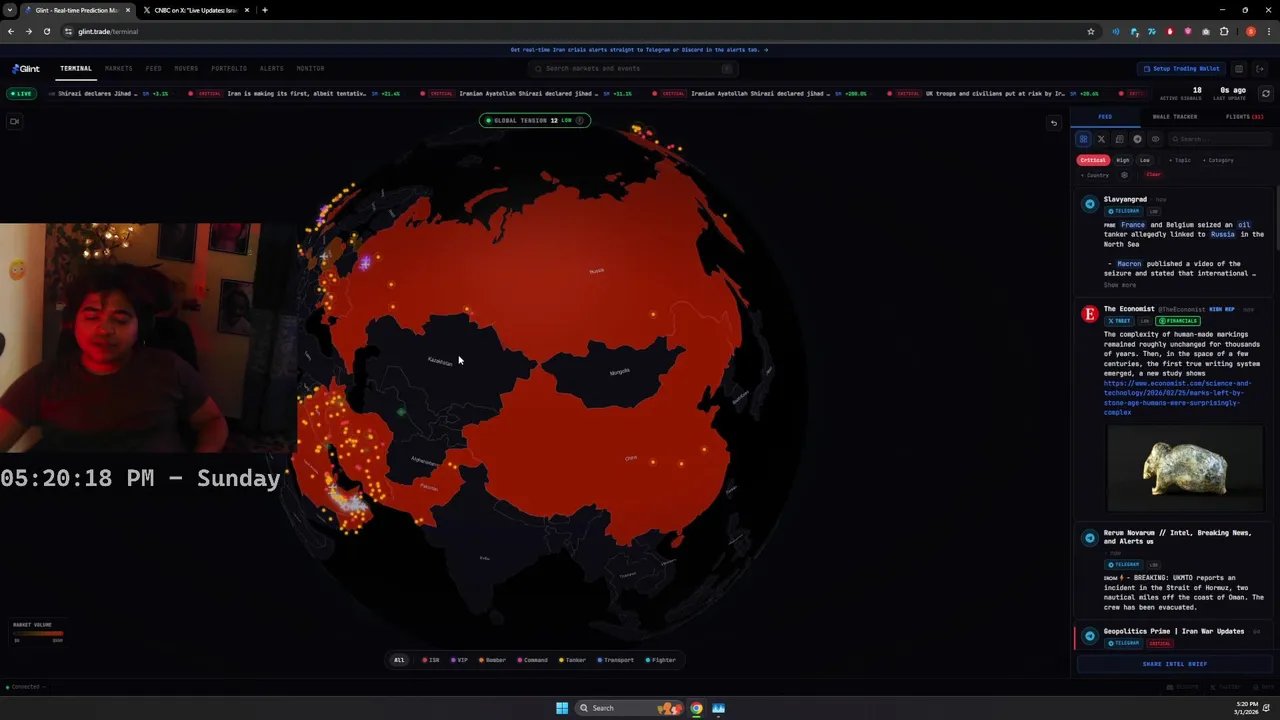Open the economist.com article link
This screenshot has height=720, width=1280.
click(x=1177, y=397)
